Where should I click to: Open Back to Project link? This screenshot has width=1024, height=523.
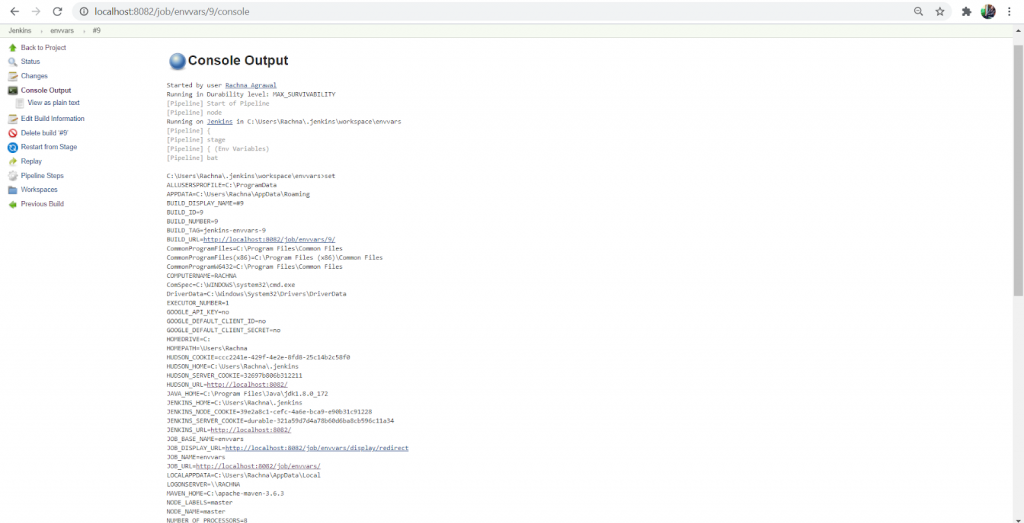(43, 48)
